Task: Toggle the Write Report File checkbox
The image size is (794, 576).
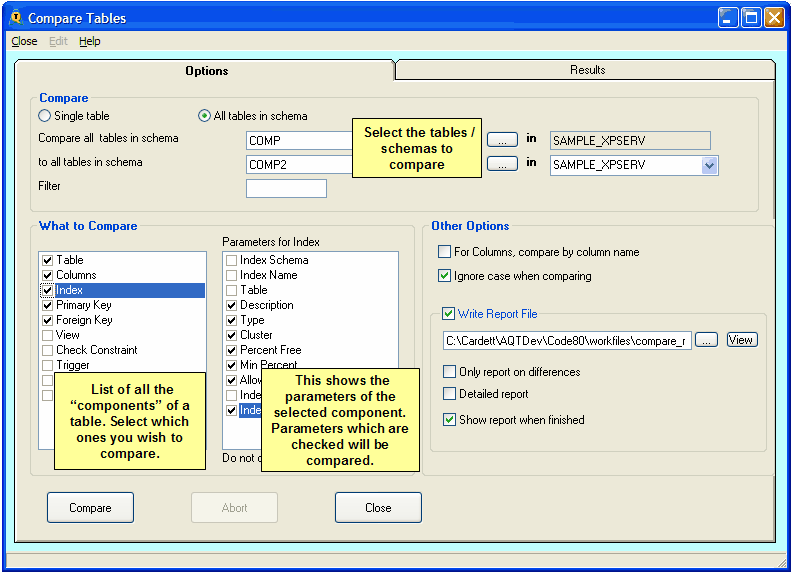Action: pos(448,314)
